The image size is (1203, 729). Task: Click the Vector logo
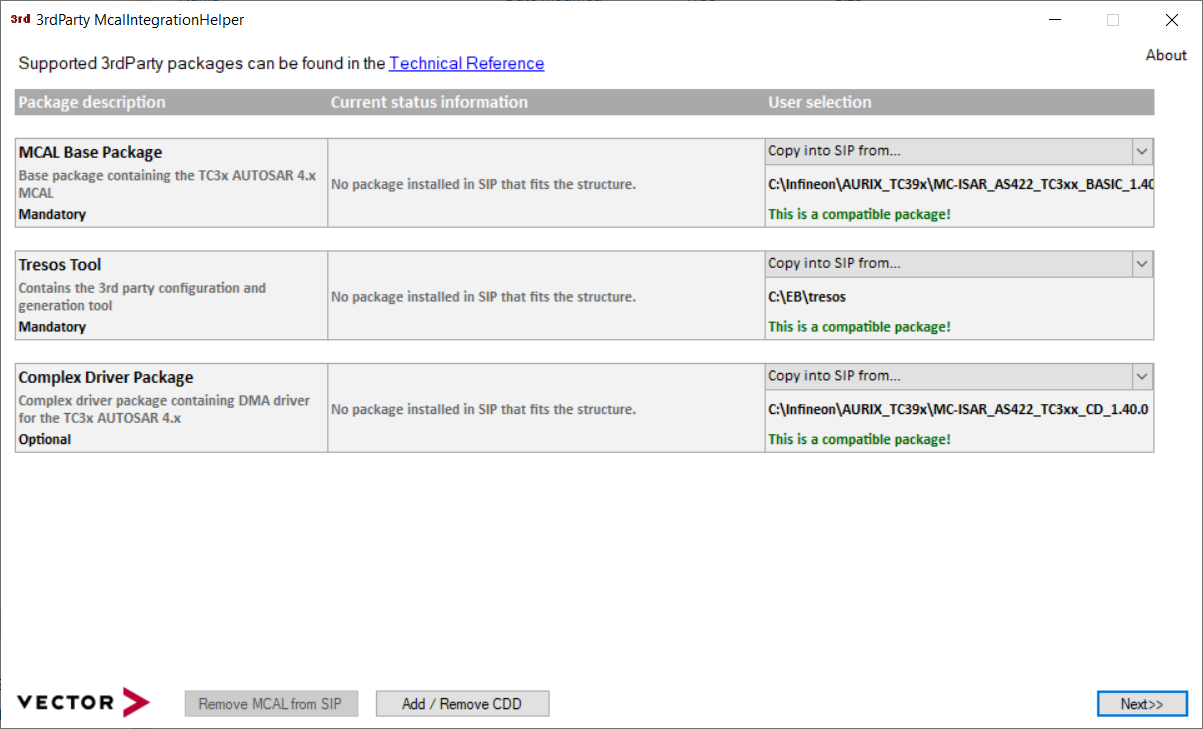(83, 702)
